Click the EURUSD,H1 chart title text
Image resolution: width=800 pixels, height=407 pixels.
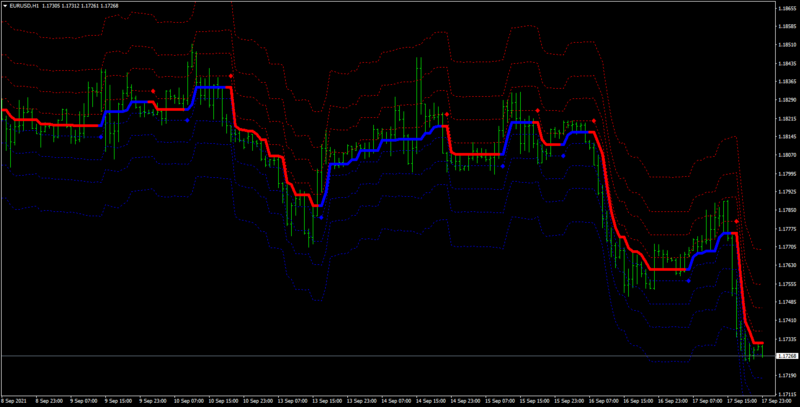[24, 6]
